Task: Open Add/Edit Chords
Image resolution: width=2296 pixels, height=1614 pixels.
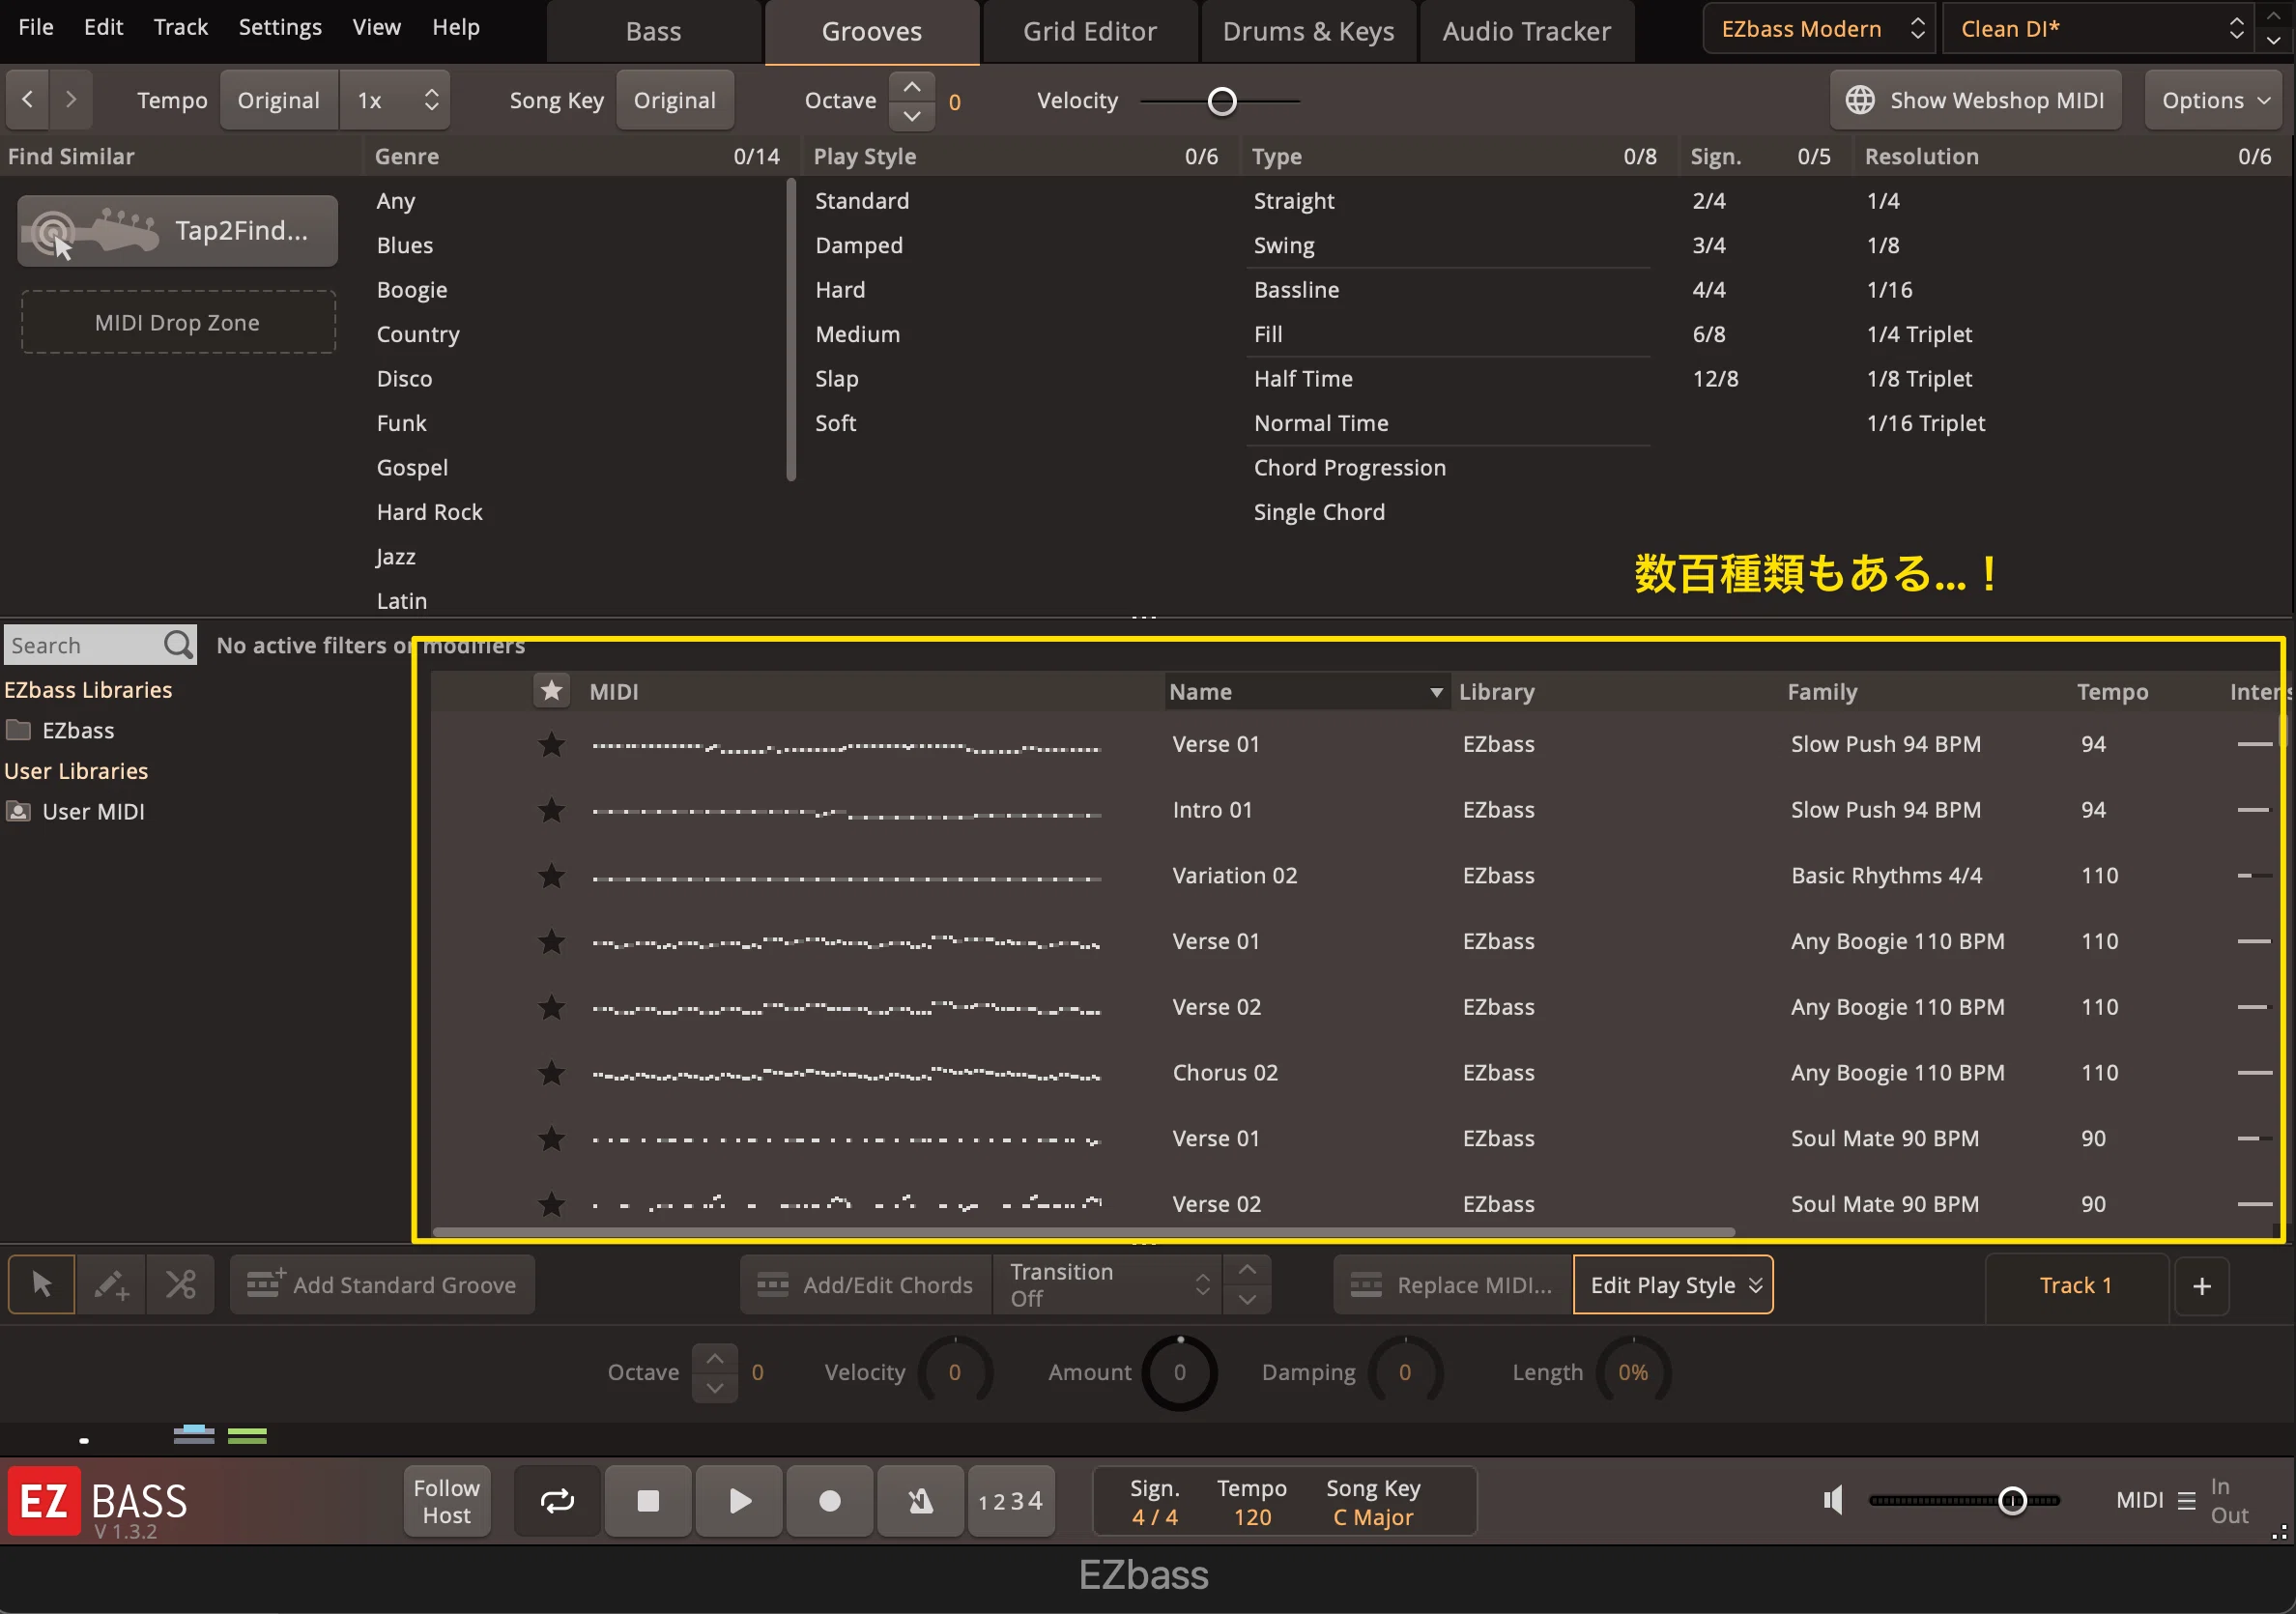Action: [x=866, y=1285]
